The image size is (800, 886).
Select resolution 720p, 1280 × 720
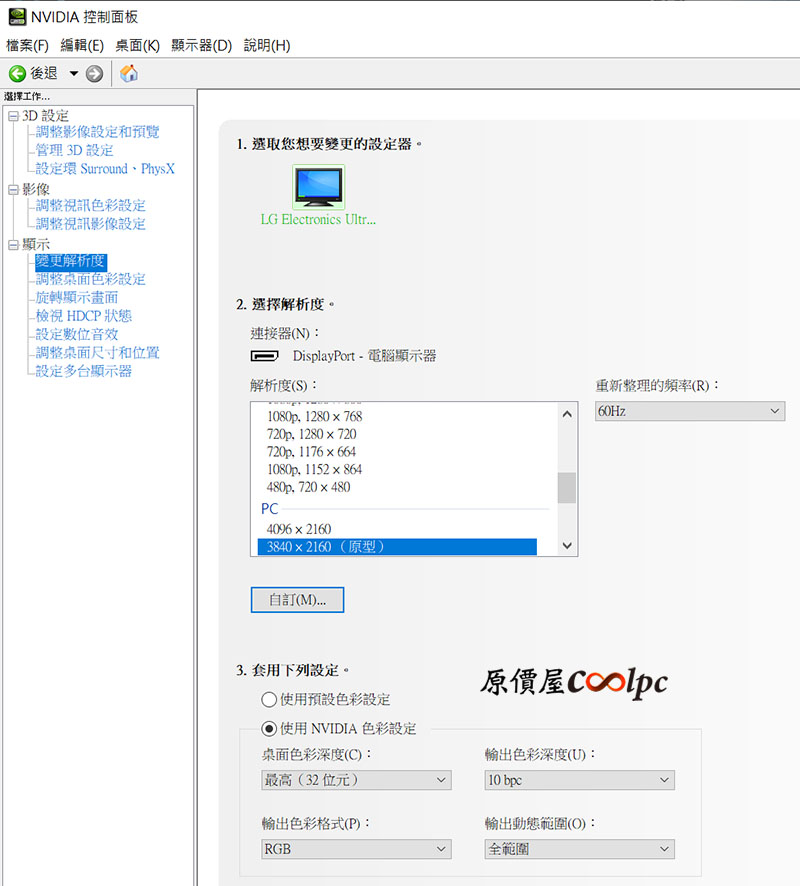[x=312, y=434]
